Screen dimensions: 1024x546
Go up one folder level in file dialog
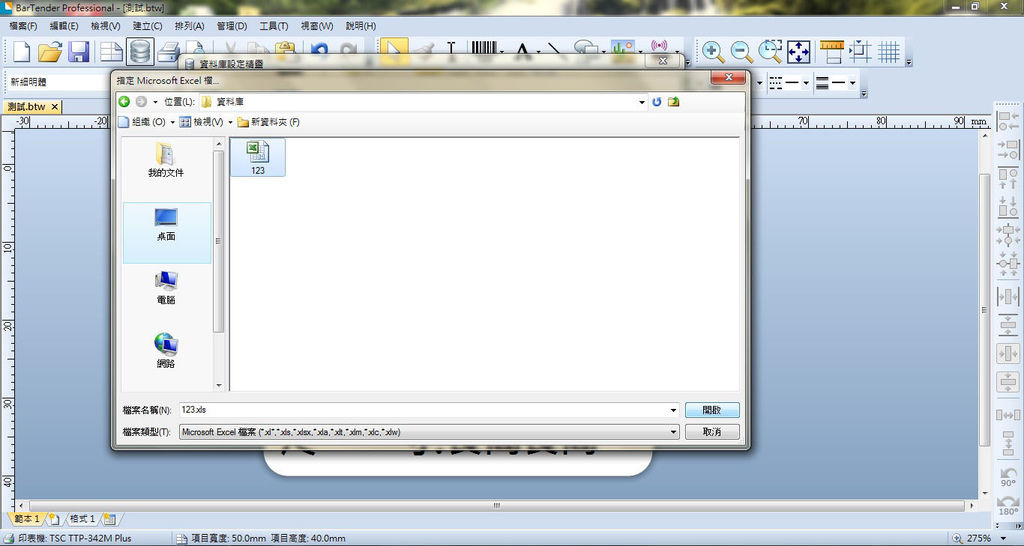[674, 102]
